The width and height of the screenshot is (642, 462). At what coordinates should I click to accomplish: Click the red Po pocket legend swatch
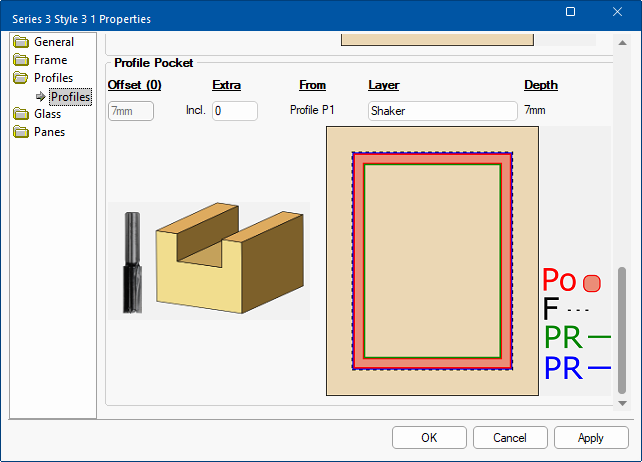[x=592, y=283]
